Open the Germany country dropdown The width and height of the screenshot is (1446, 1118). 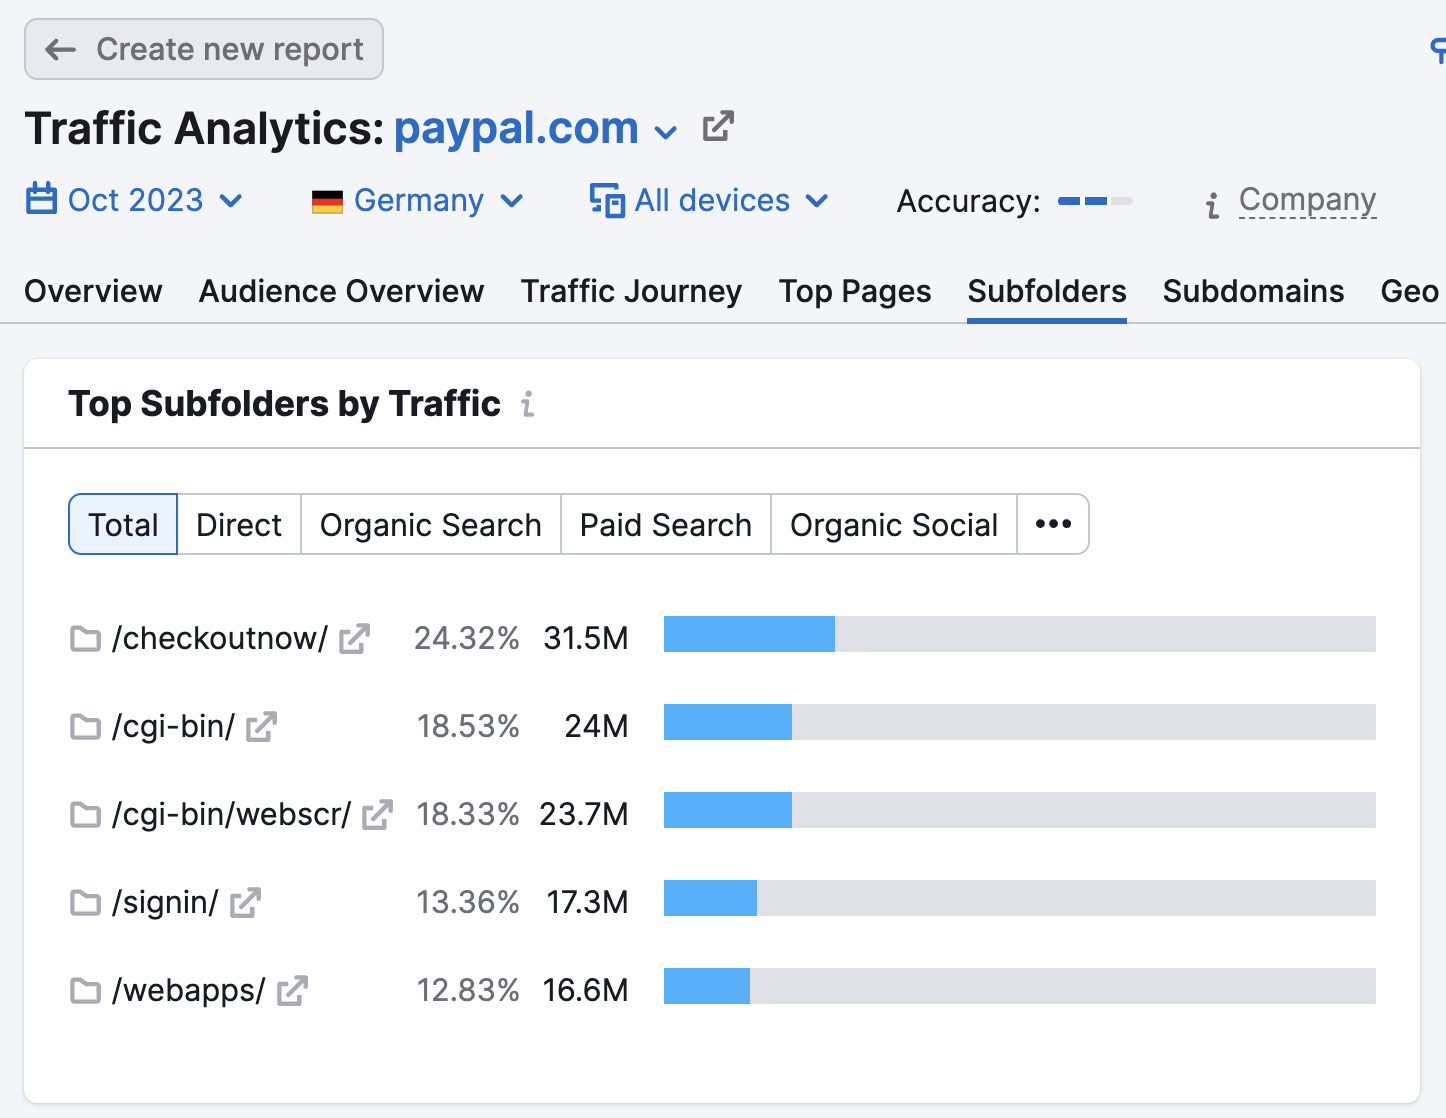coord(418,201)
